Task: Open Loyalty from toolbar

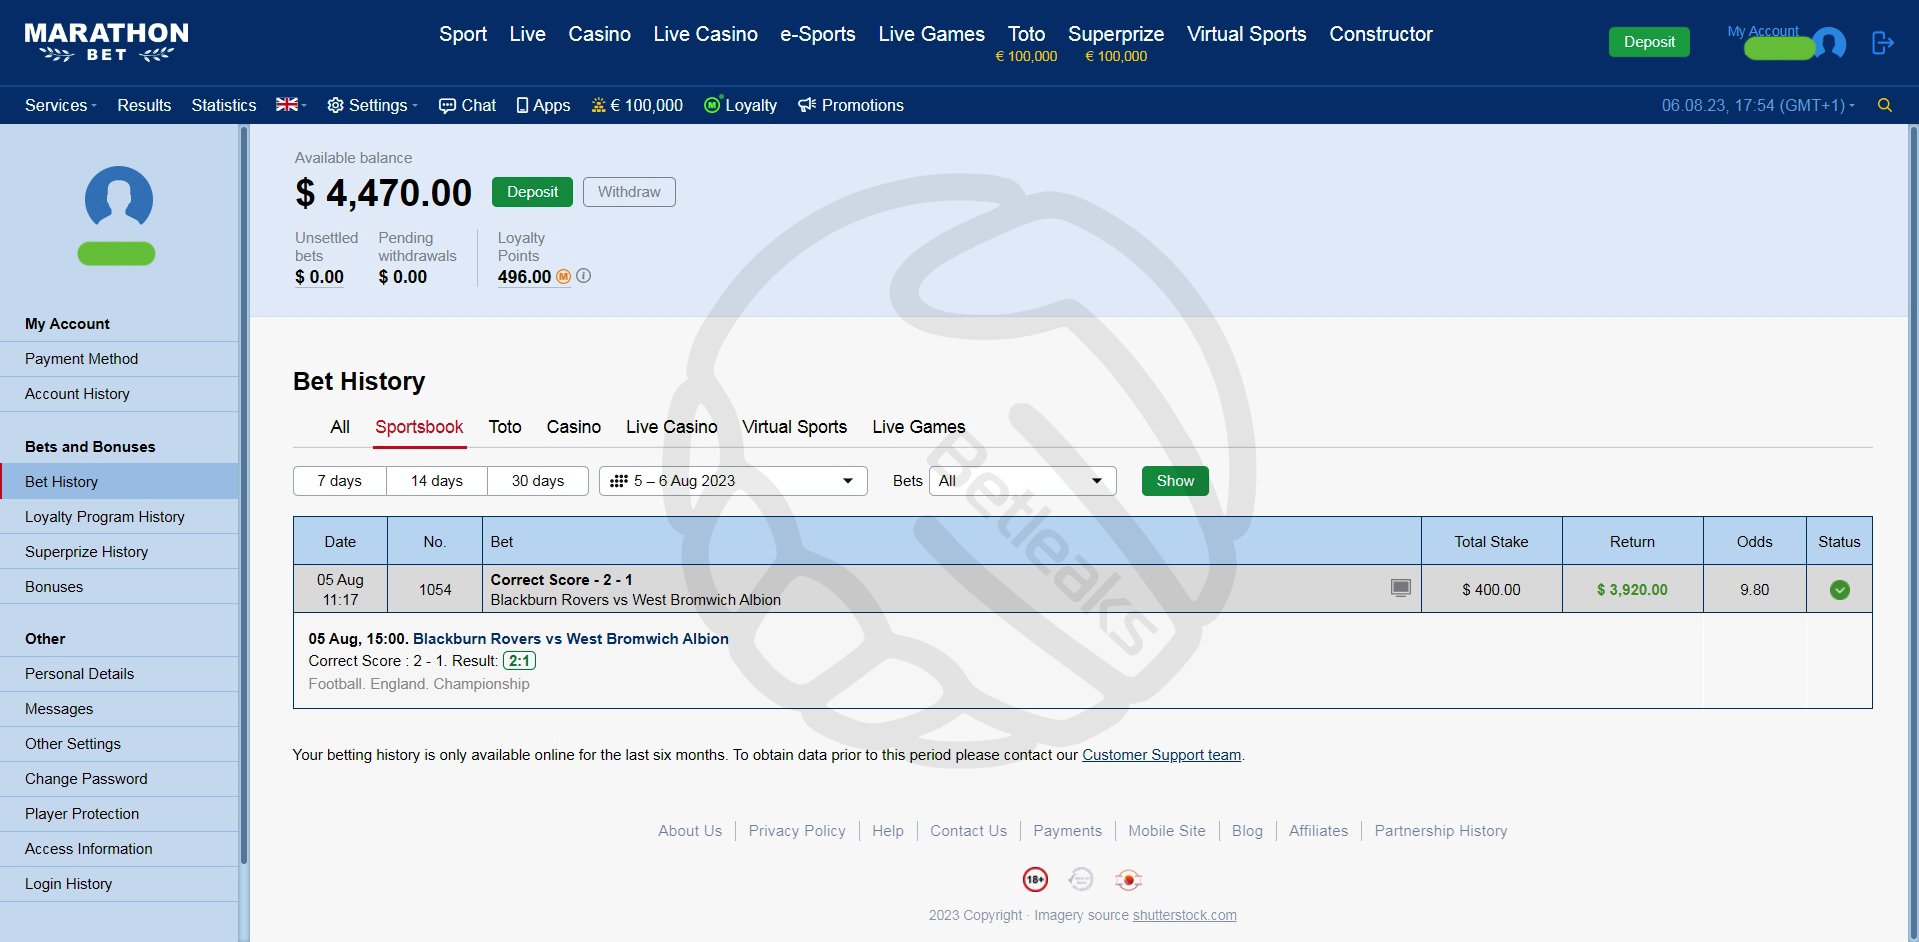Action: point(740,105)
